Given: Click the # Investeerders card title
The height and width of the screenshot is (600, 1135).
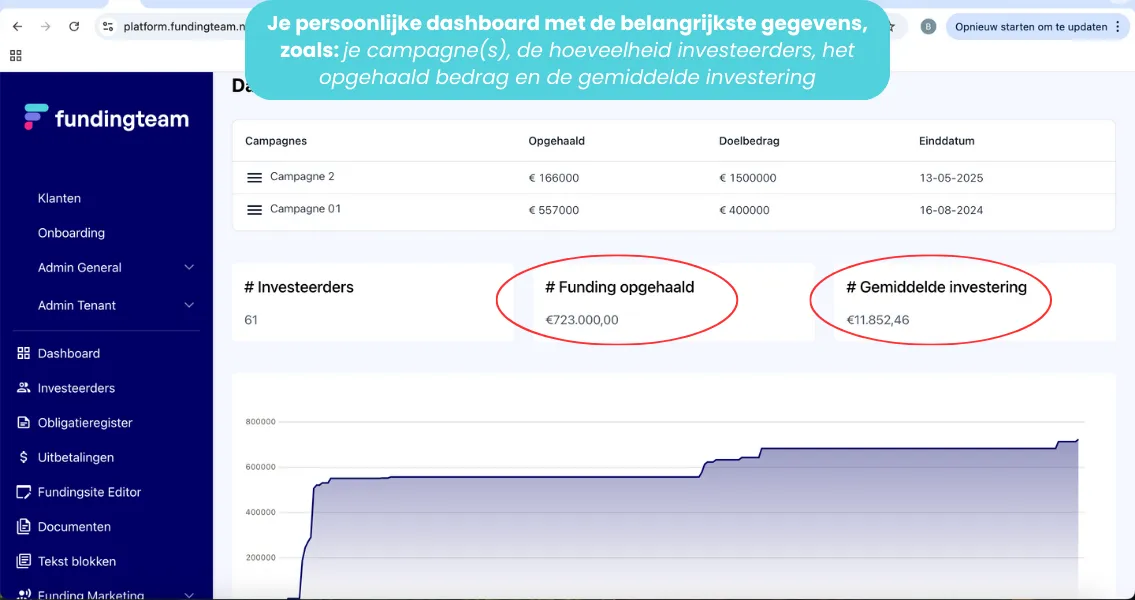Looking at the screenshot, I should [x=299, y=287].
